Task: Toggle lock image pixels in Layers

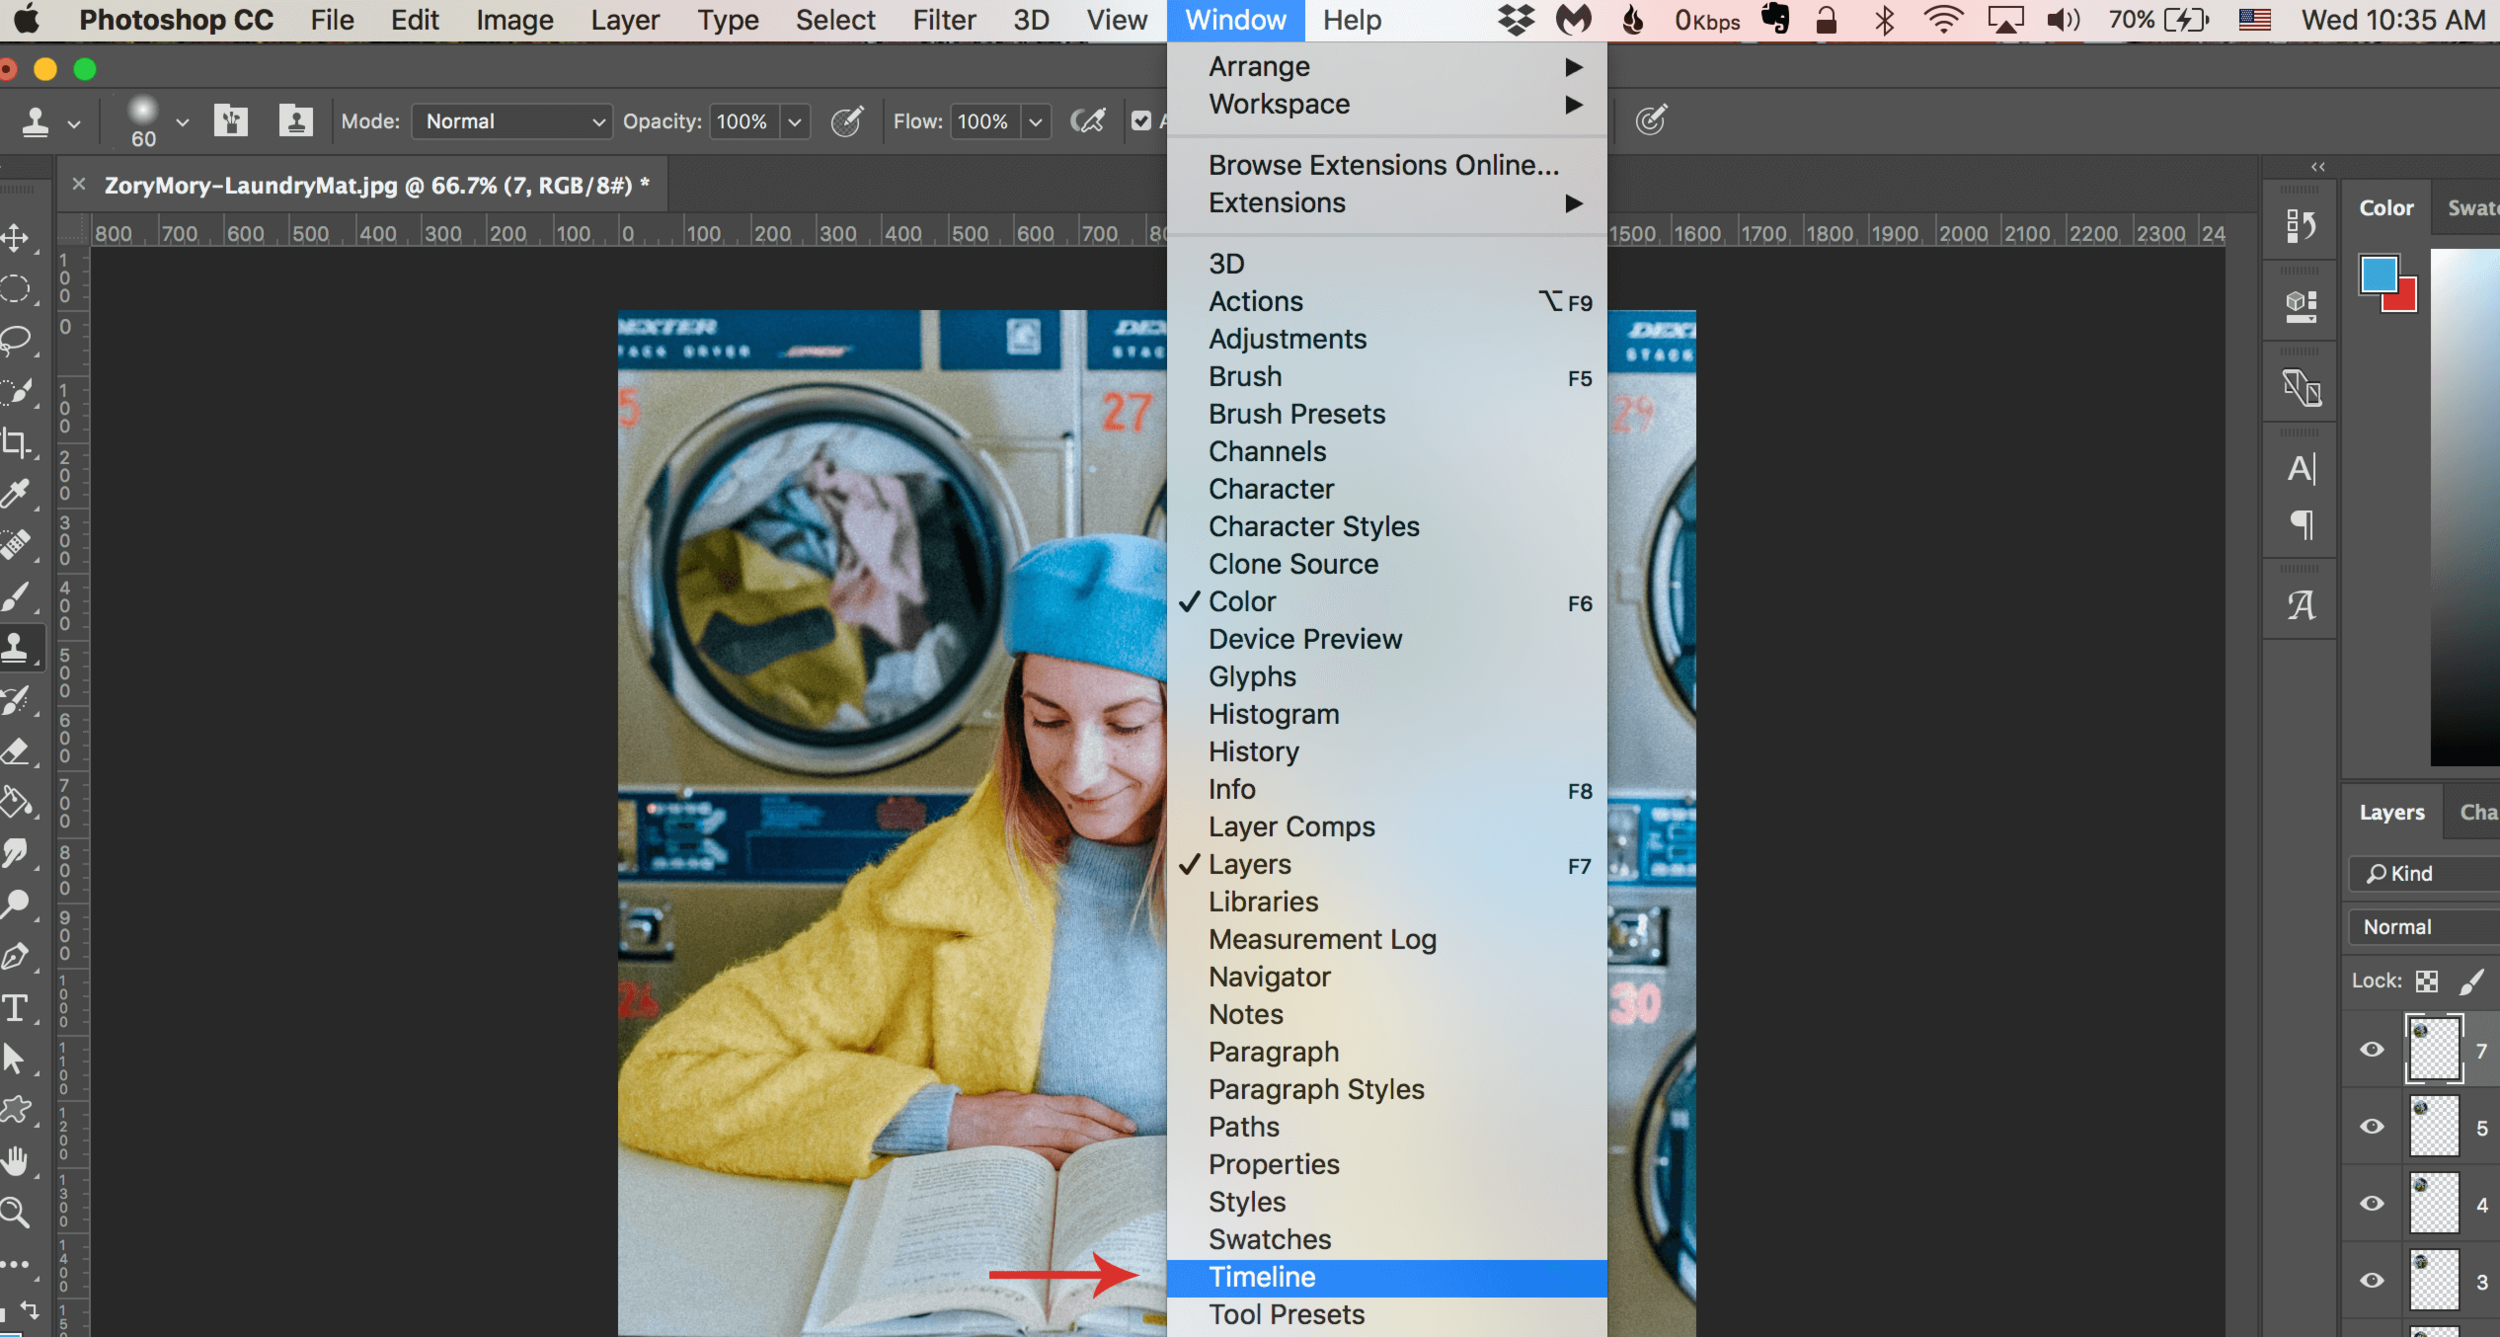Action: tap(2471, 981)
